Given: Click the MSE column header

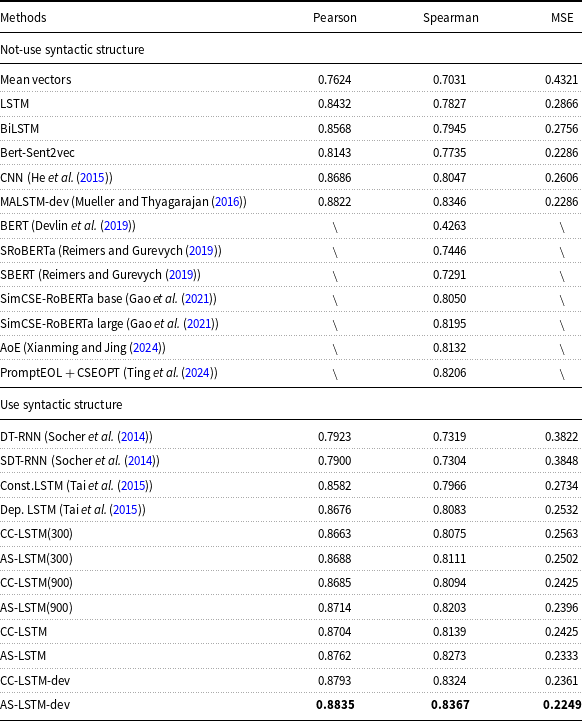Looking at the screenshot, I should click(562, 17).
